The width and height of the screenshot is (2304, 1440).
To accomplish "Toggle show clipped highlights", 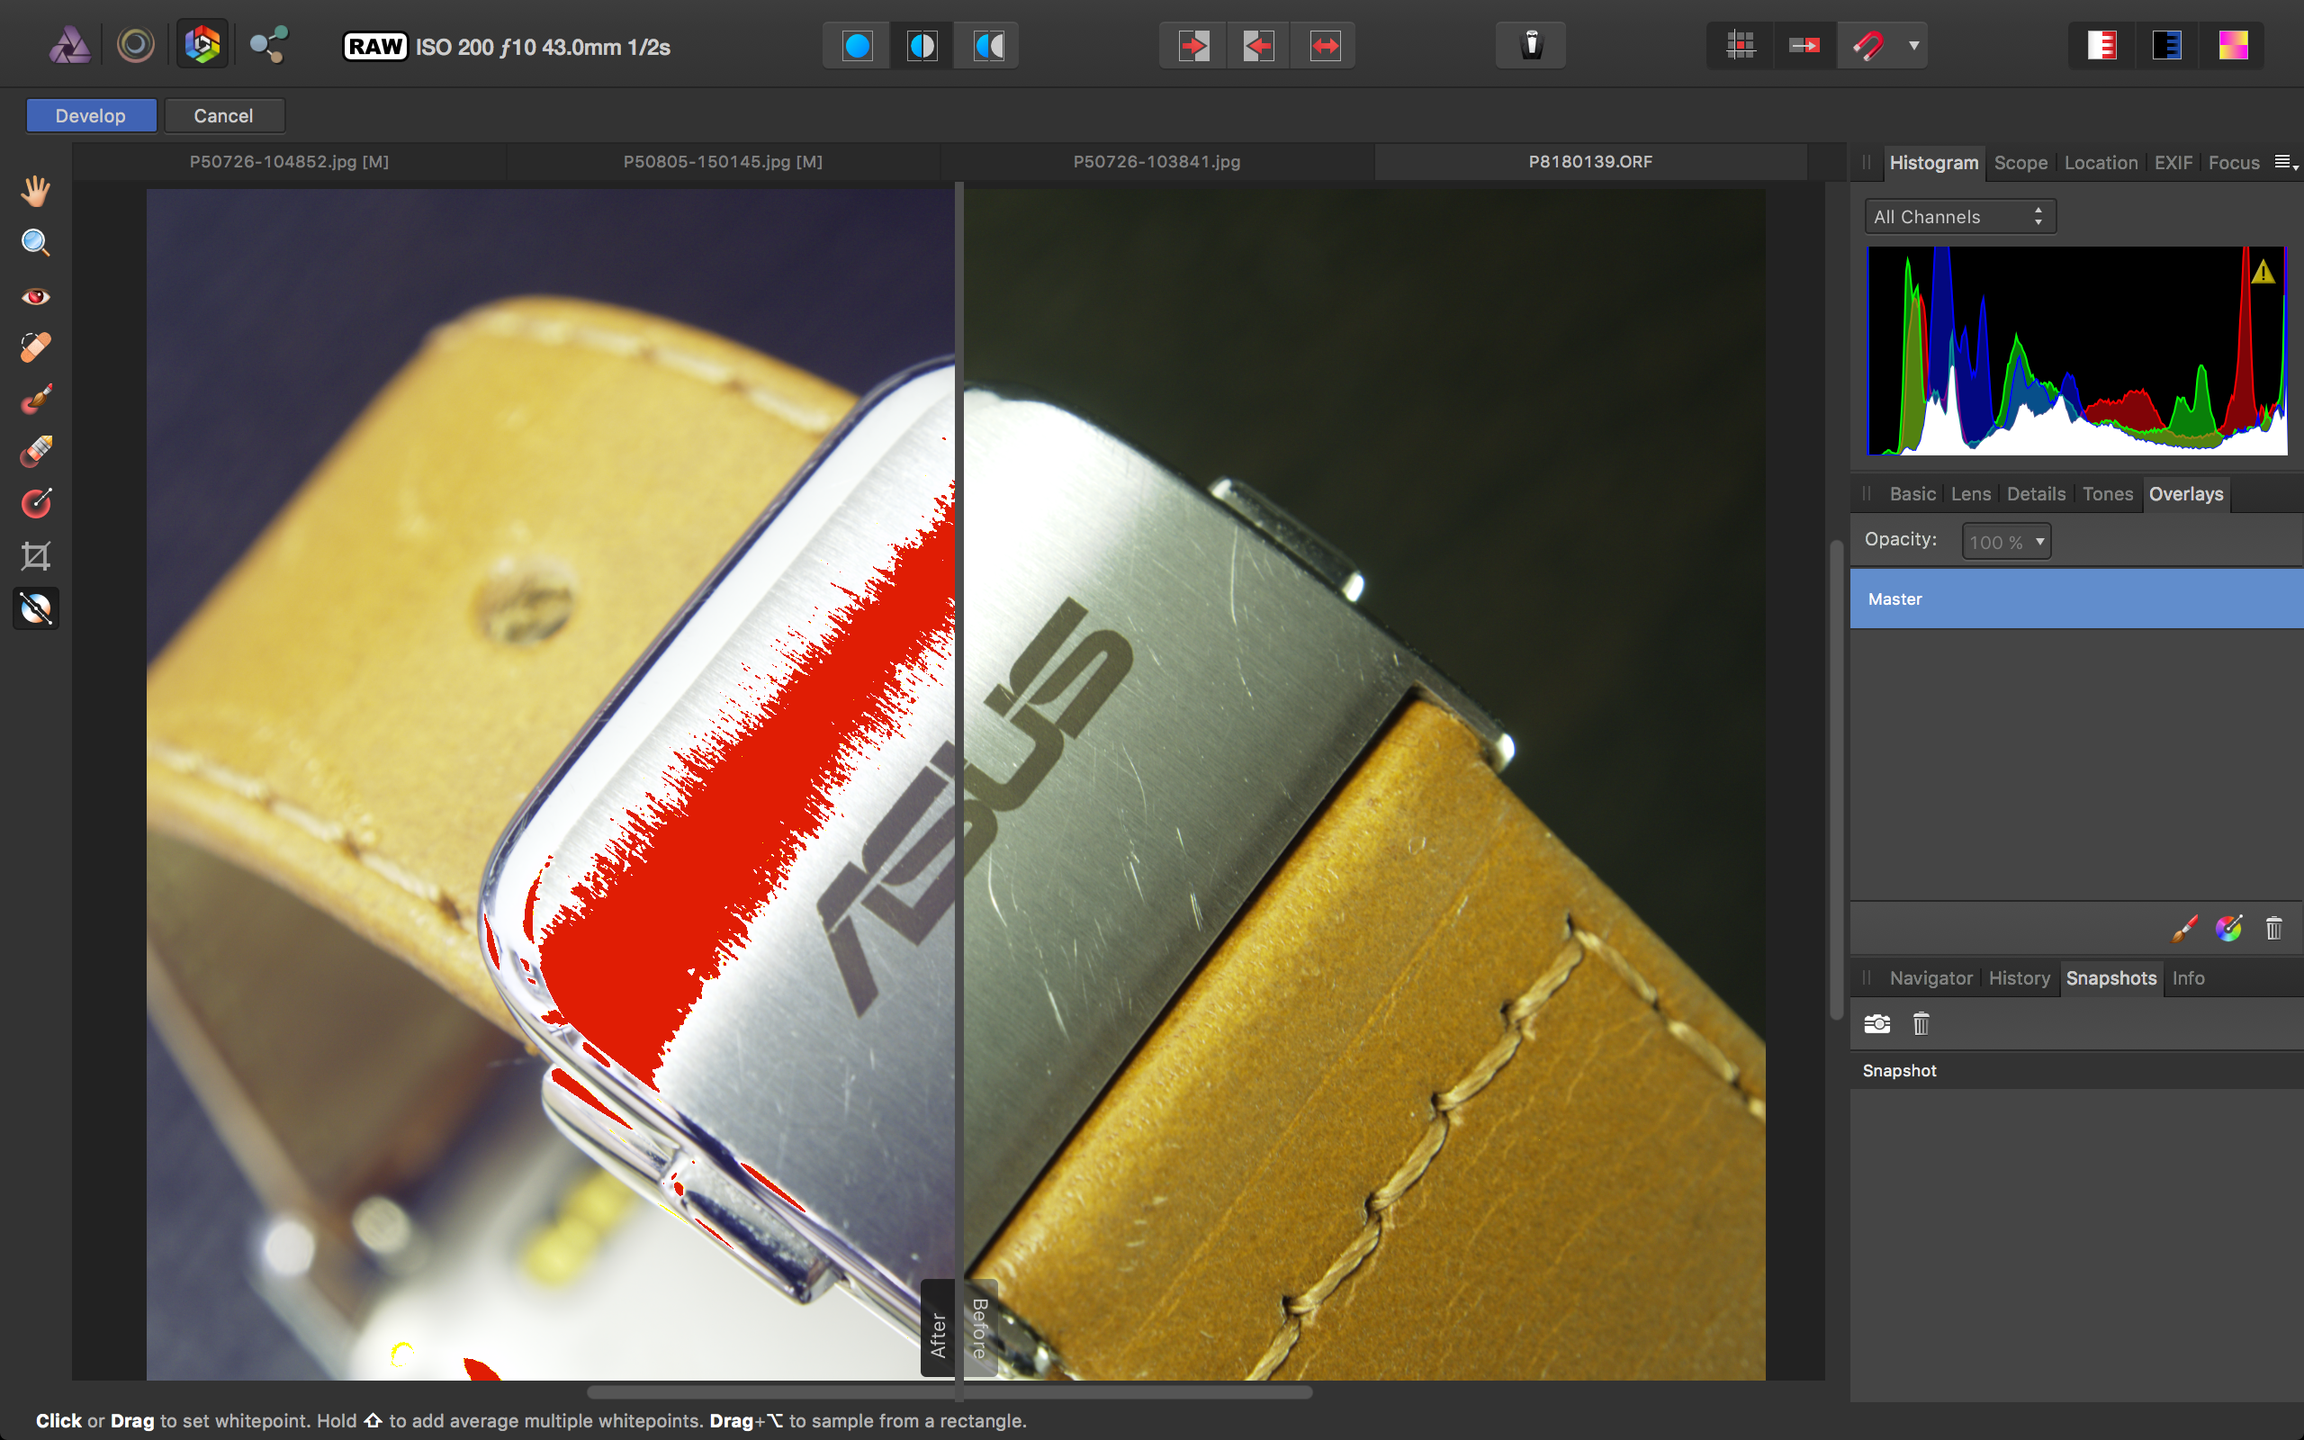I will pyautogui.click(x=2102, y=46).
